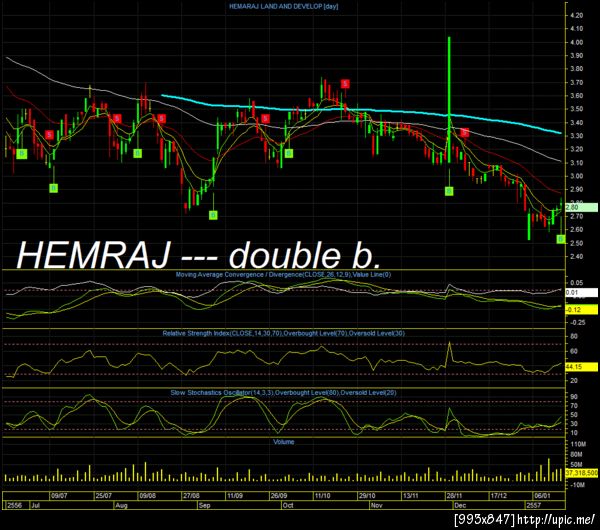Click the 3.50 price axis label
Image resolution: width=600 pixels, height=530 pixels.
coord(577,109)
